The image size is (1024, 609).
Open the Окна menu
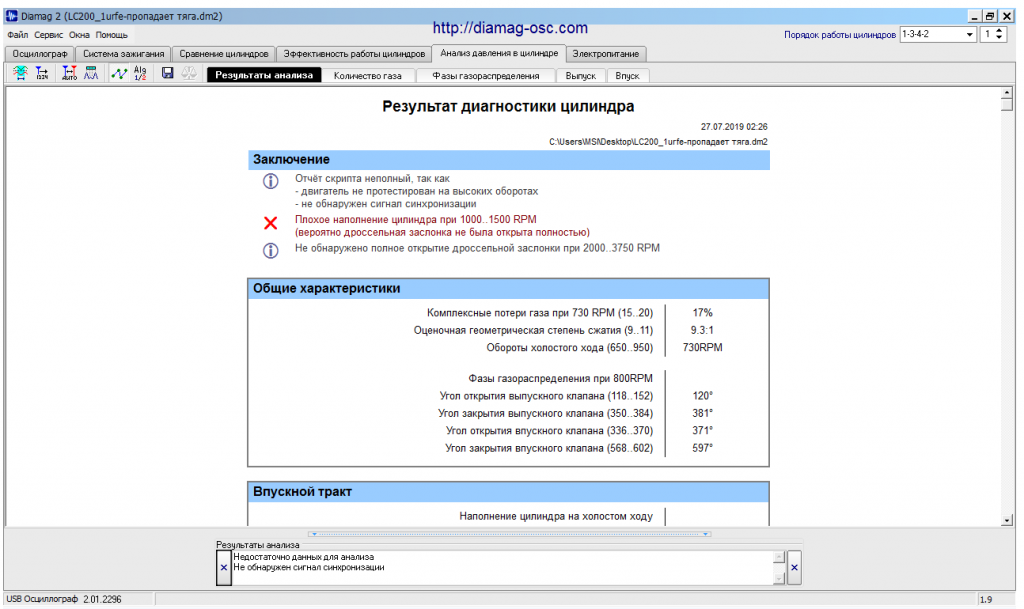79,35
